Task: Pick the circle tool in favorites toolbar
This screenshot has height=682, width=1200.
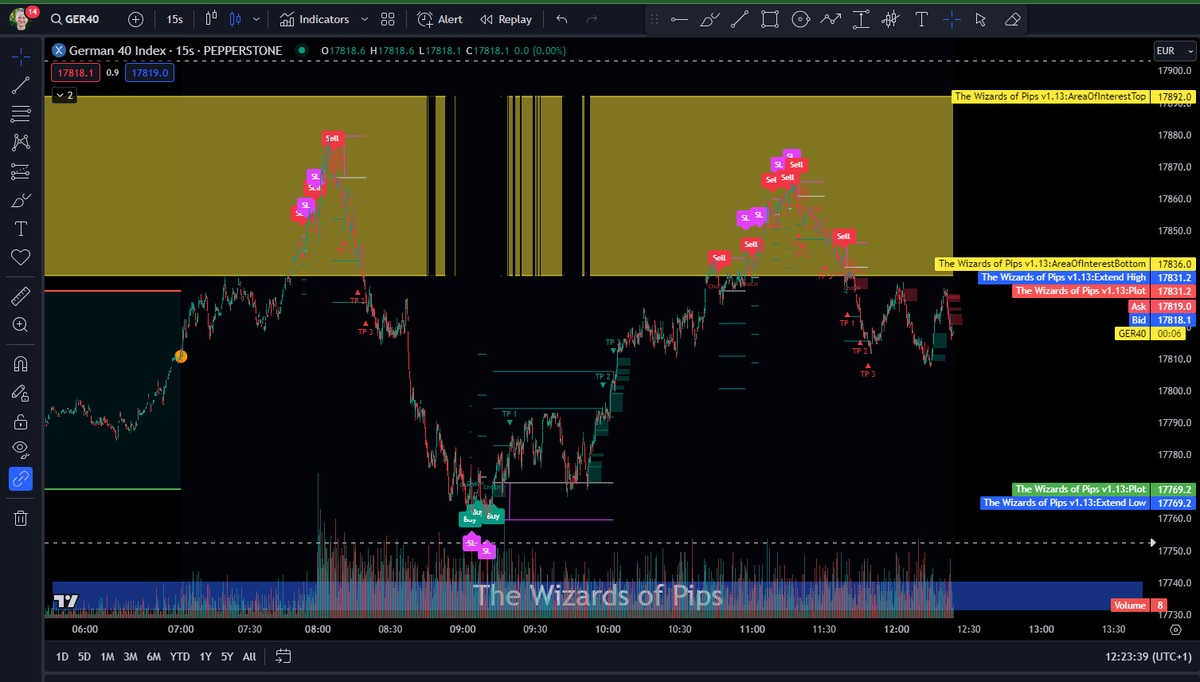Action: [800, 19]
